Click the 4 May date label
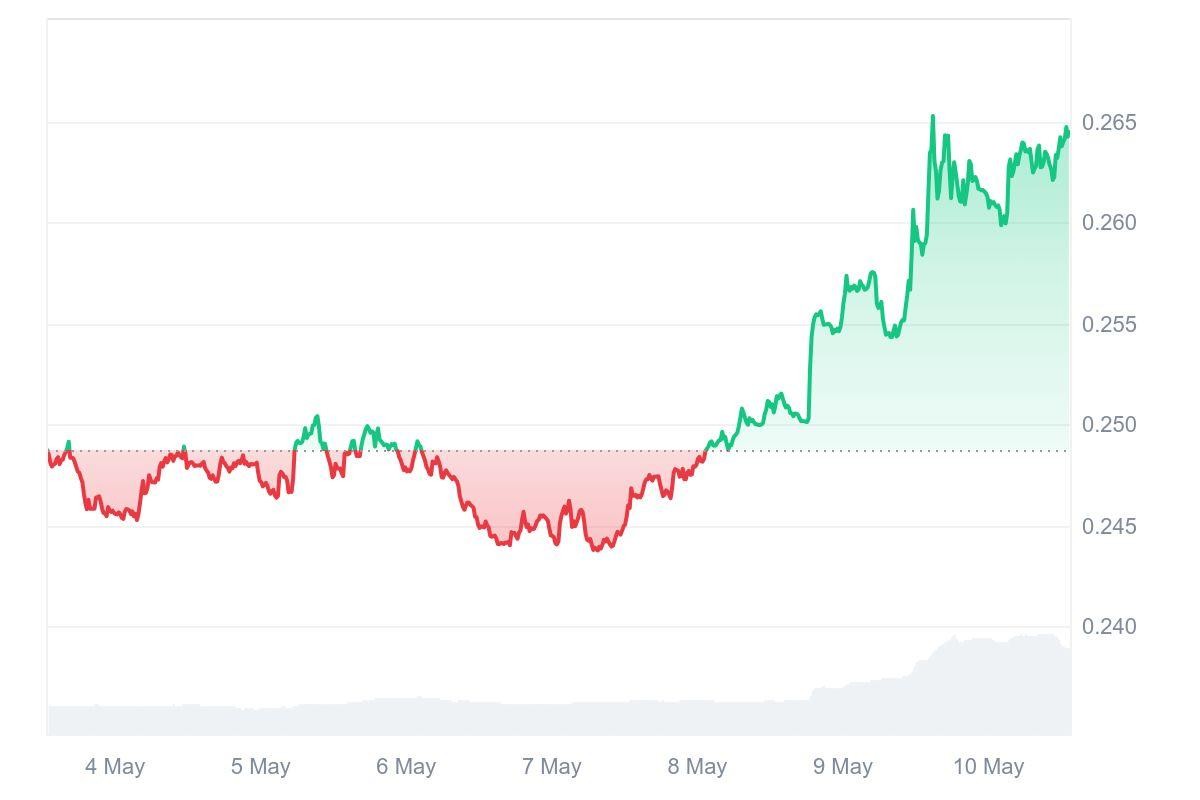 115,767
